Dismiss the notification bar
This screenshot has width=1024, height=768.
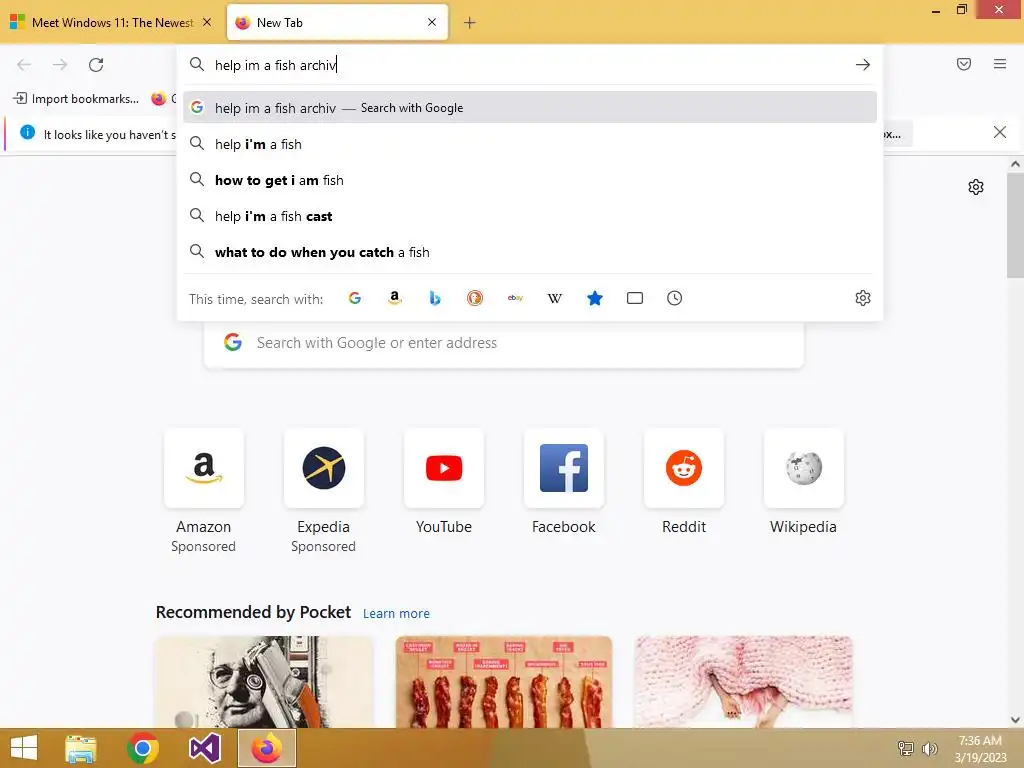(x=1000, y=133)
